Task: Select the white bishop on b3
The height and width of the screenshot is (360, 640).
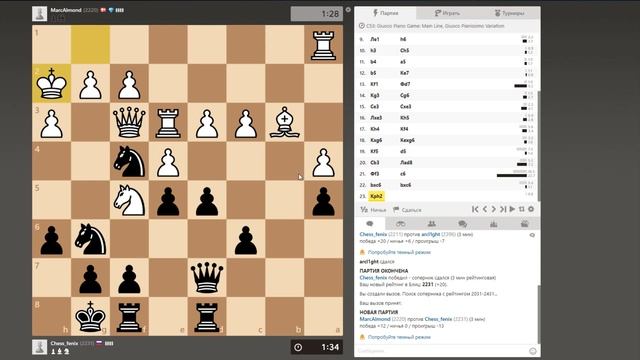Action: 284,122
